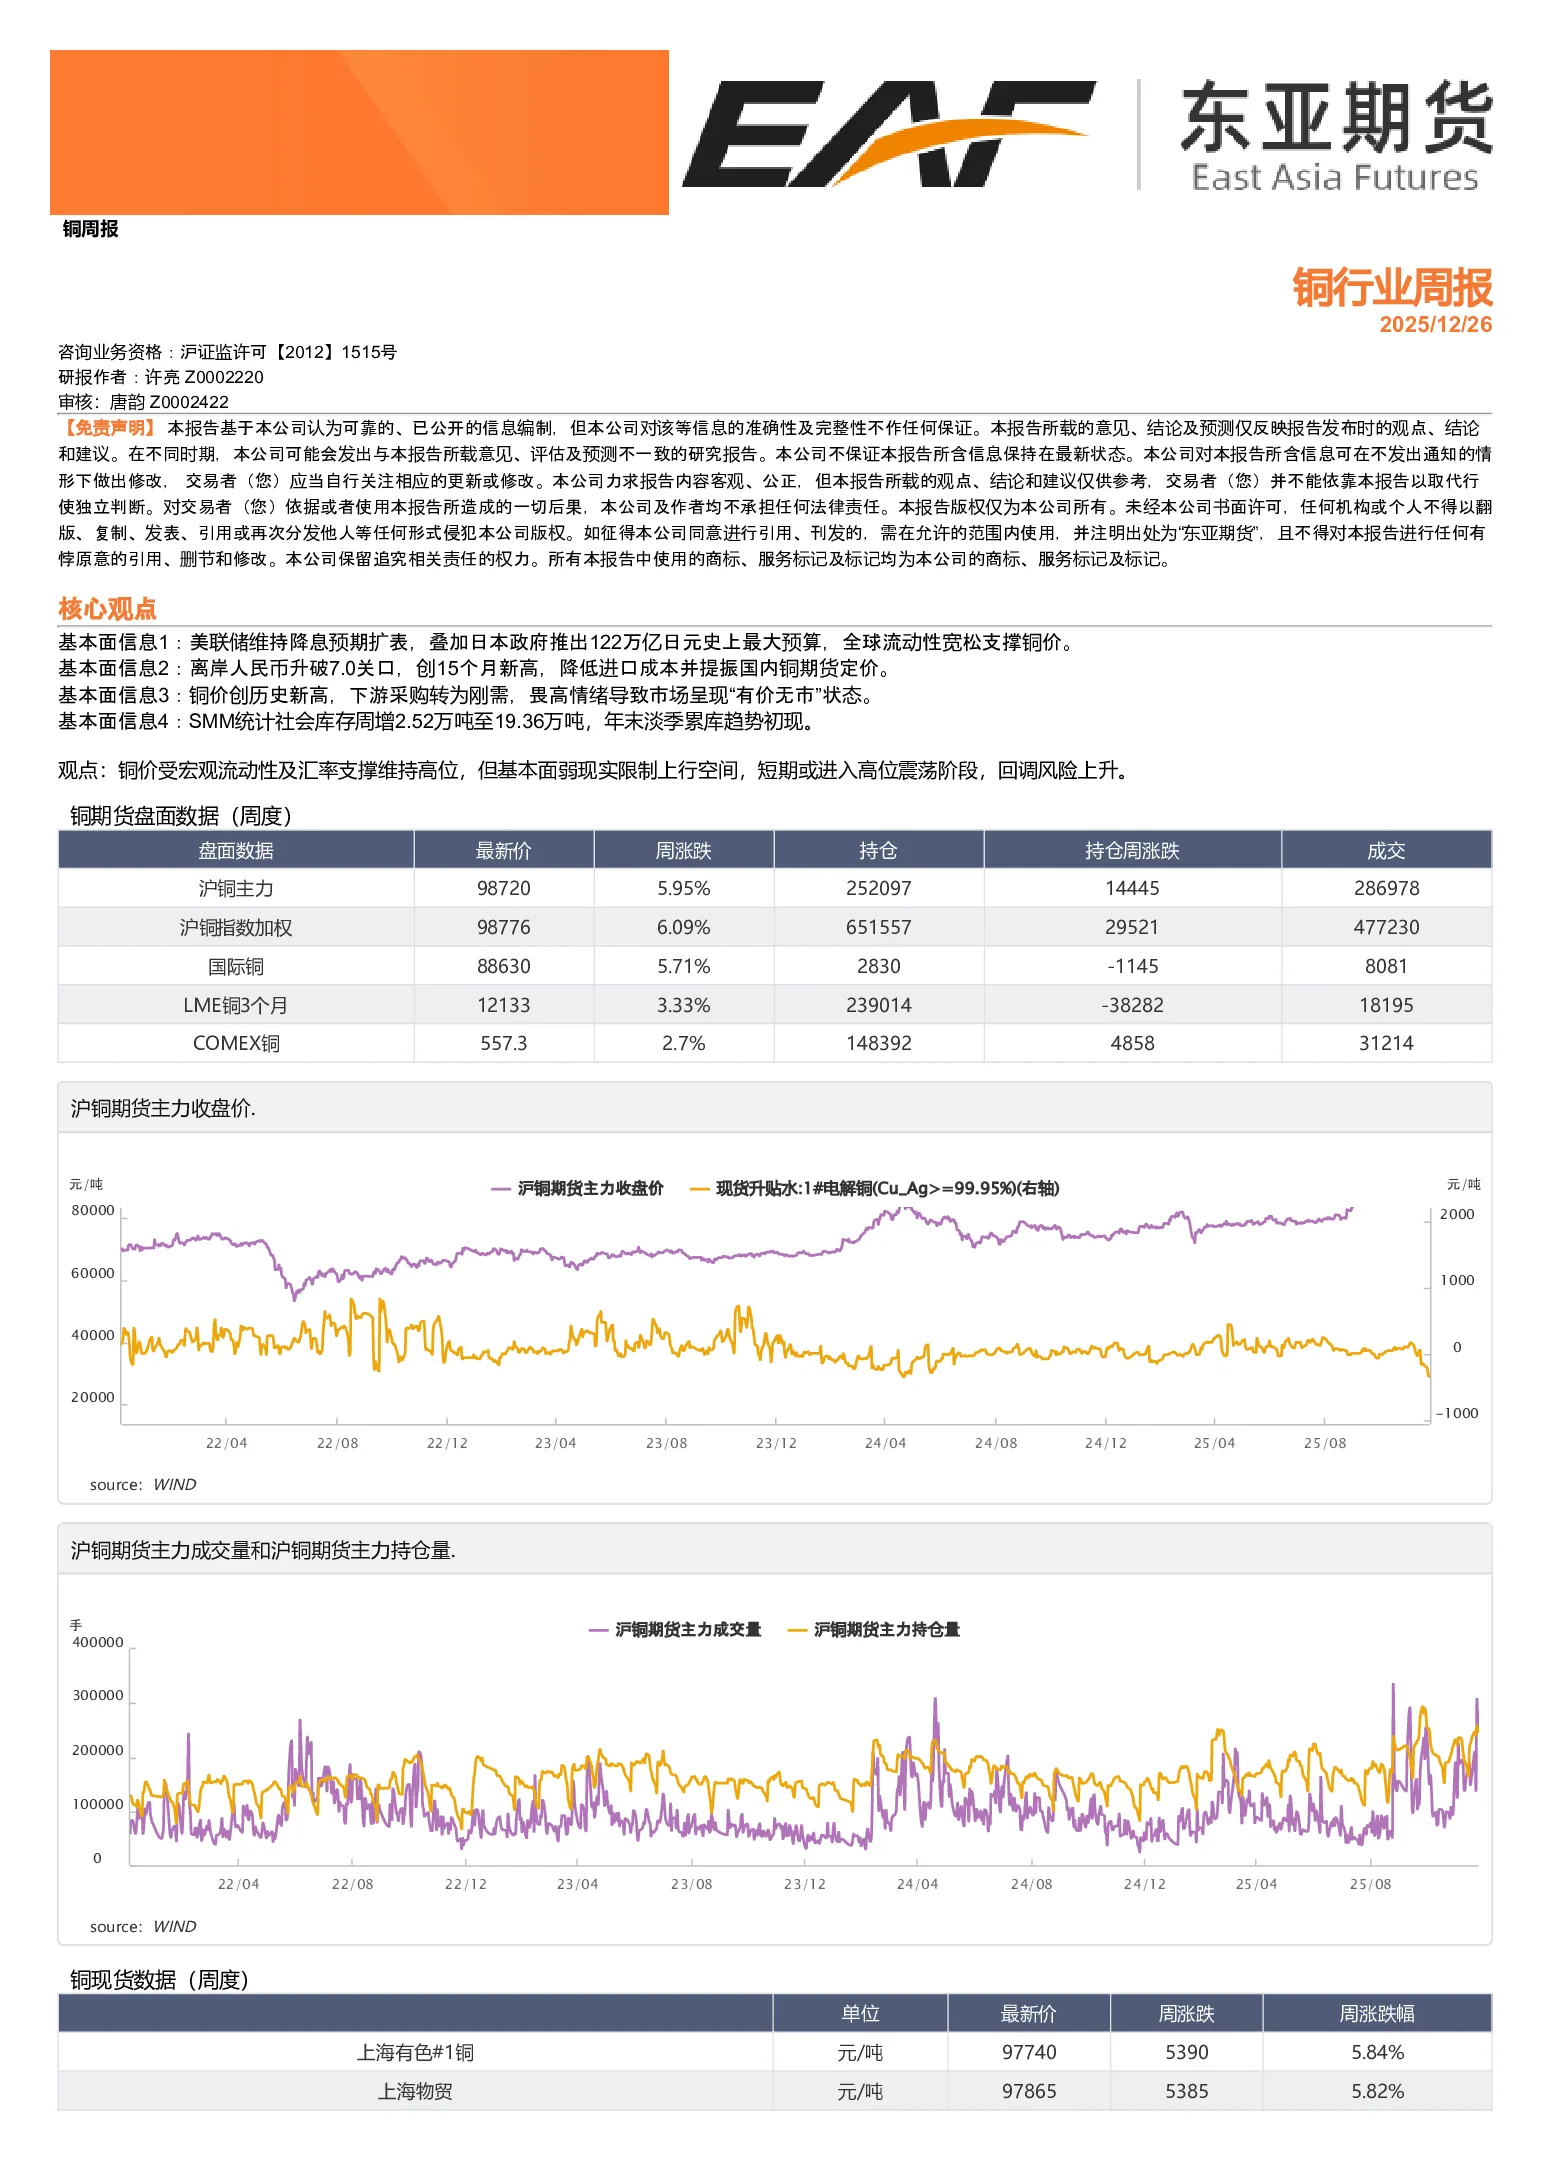Click the 国际铜 row label
Viewport: 1550px width, 2172px height.
[x=236, y=966]
